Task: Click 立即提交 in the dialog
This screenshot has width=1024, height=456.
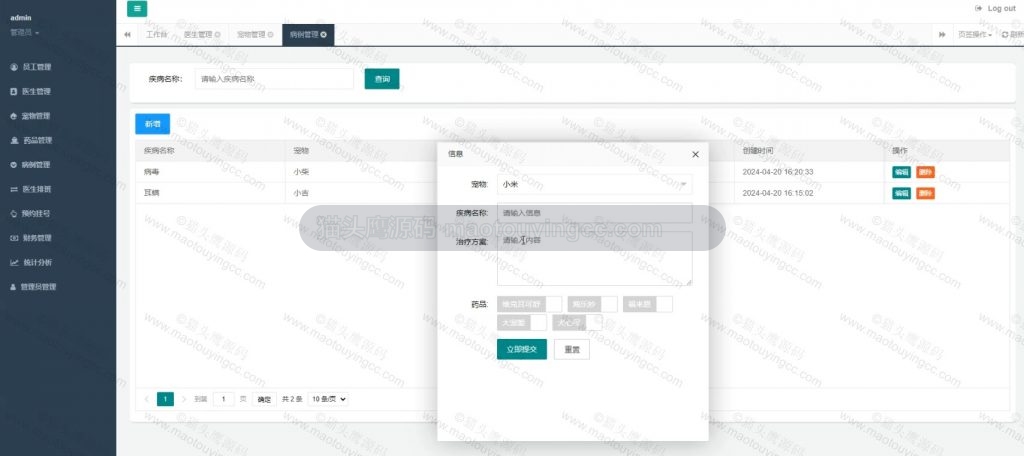Action: pos(522,350)
